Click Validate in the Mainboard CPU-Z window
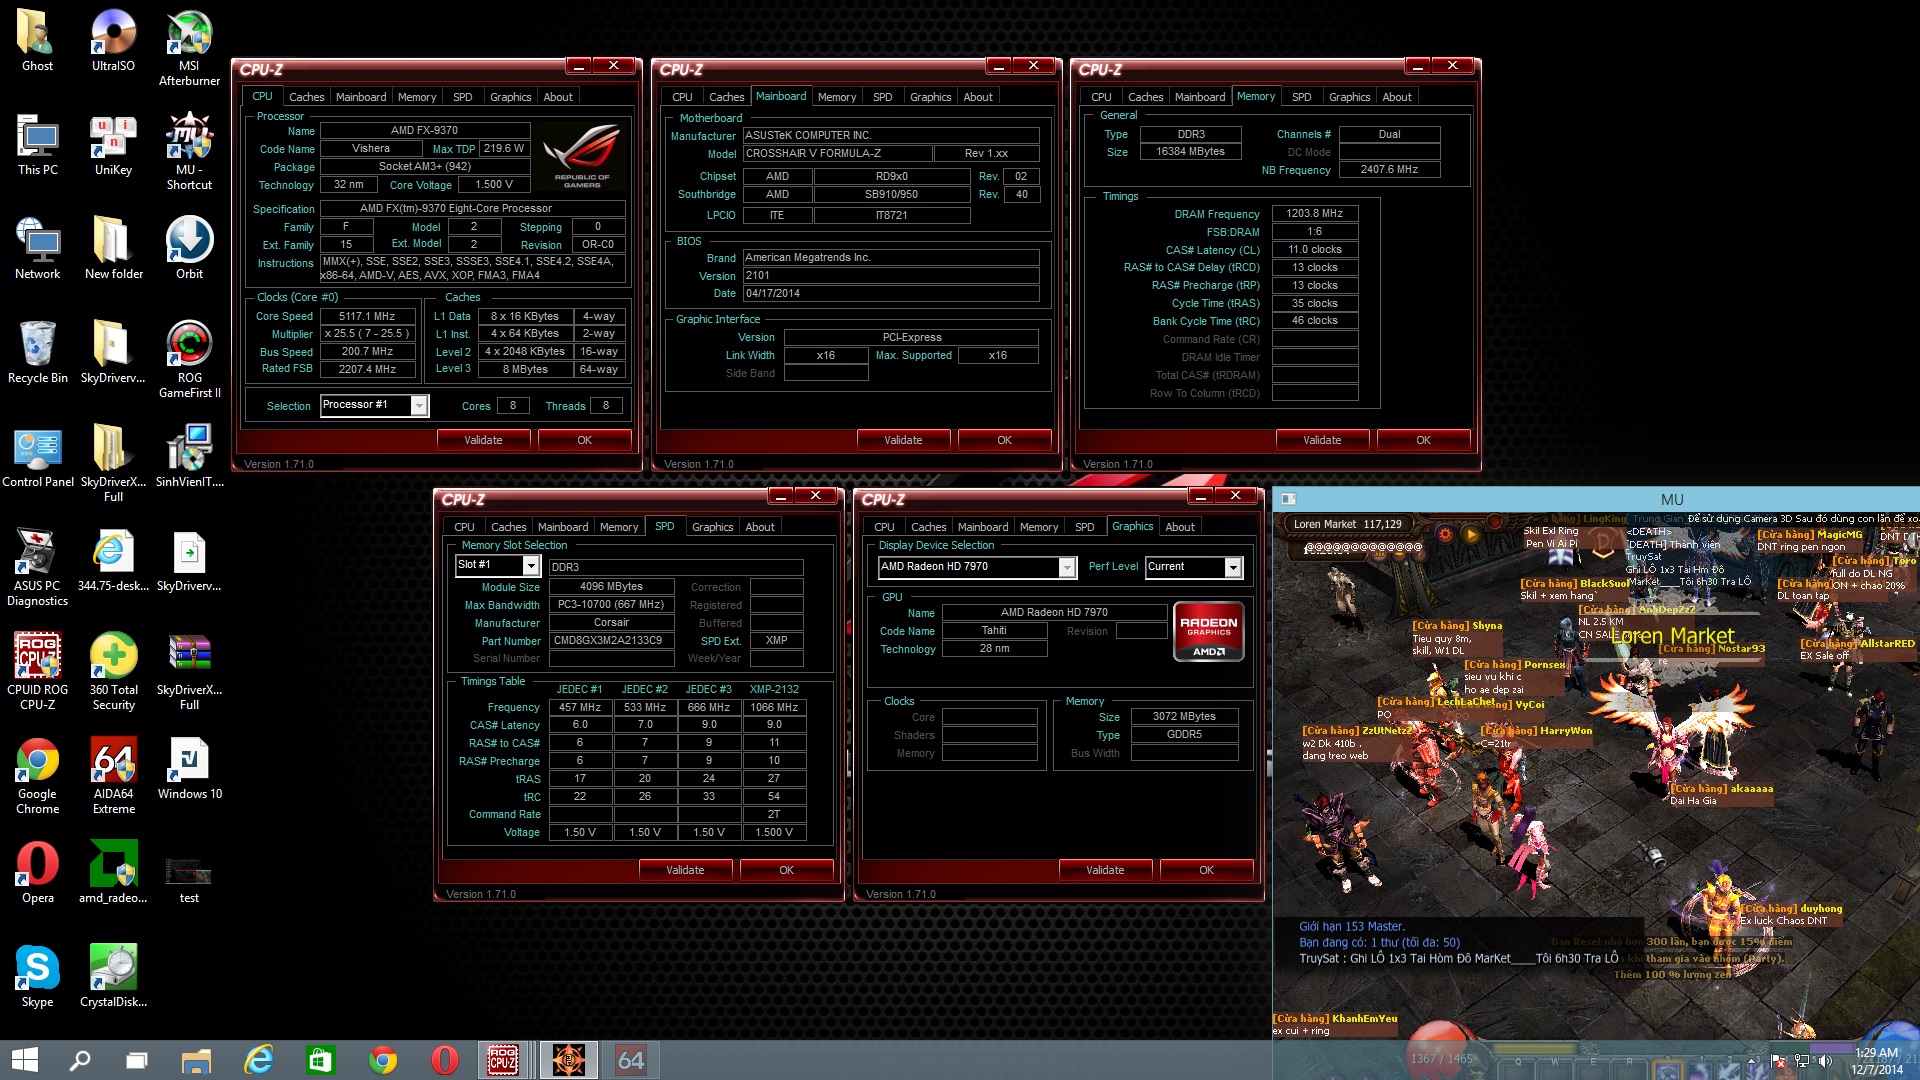This screenshot has width=1920, height=1080. (x=903, y=440)
